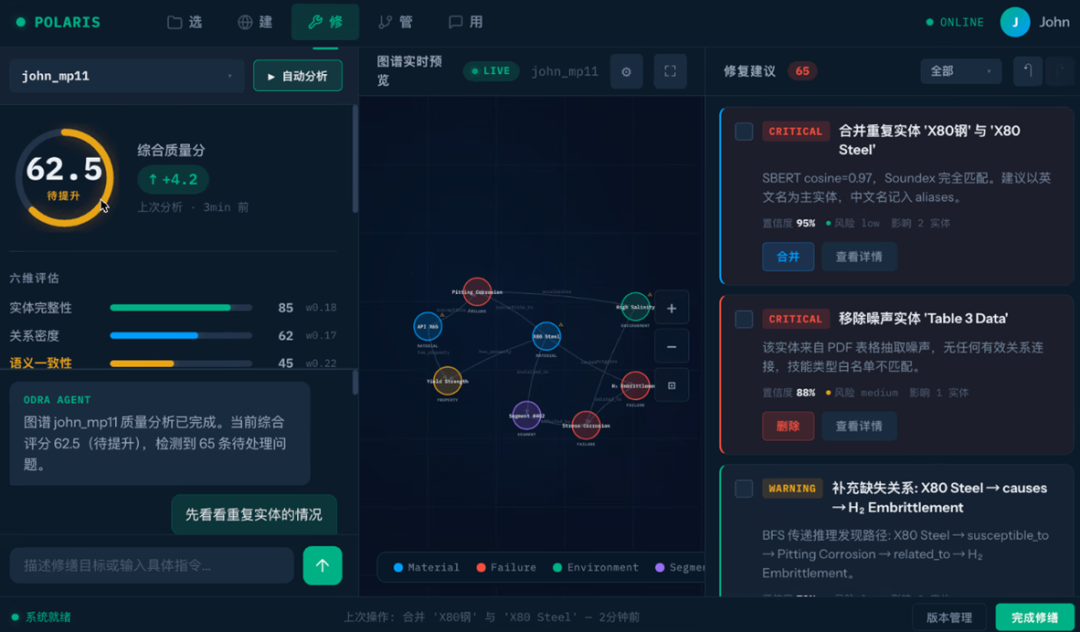
Task: Focus the 描述修缮目标 instruction input field
Action: [x=152, y=565]
